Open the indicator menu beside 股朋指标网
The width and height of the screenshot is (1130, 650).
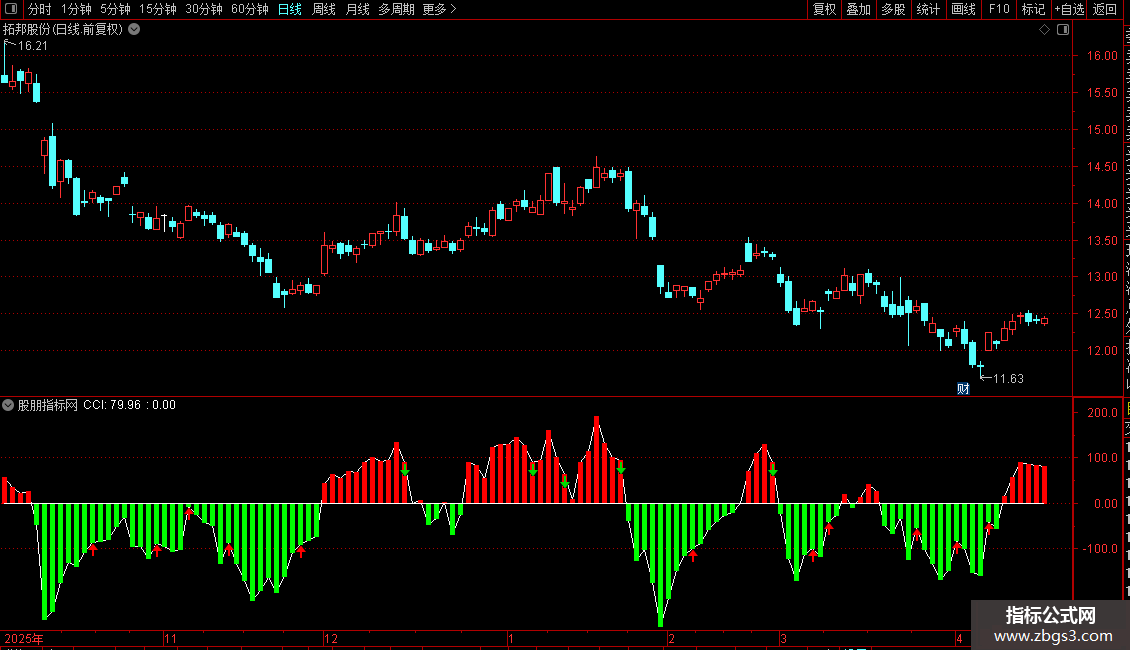click(8, 405)
